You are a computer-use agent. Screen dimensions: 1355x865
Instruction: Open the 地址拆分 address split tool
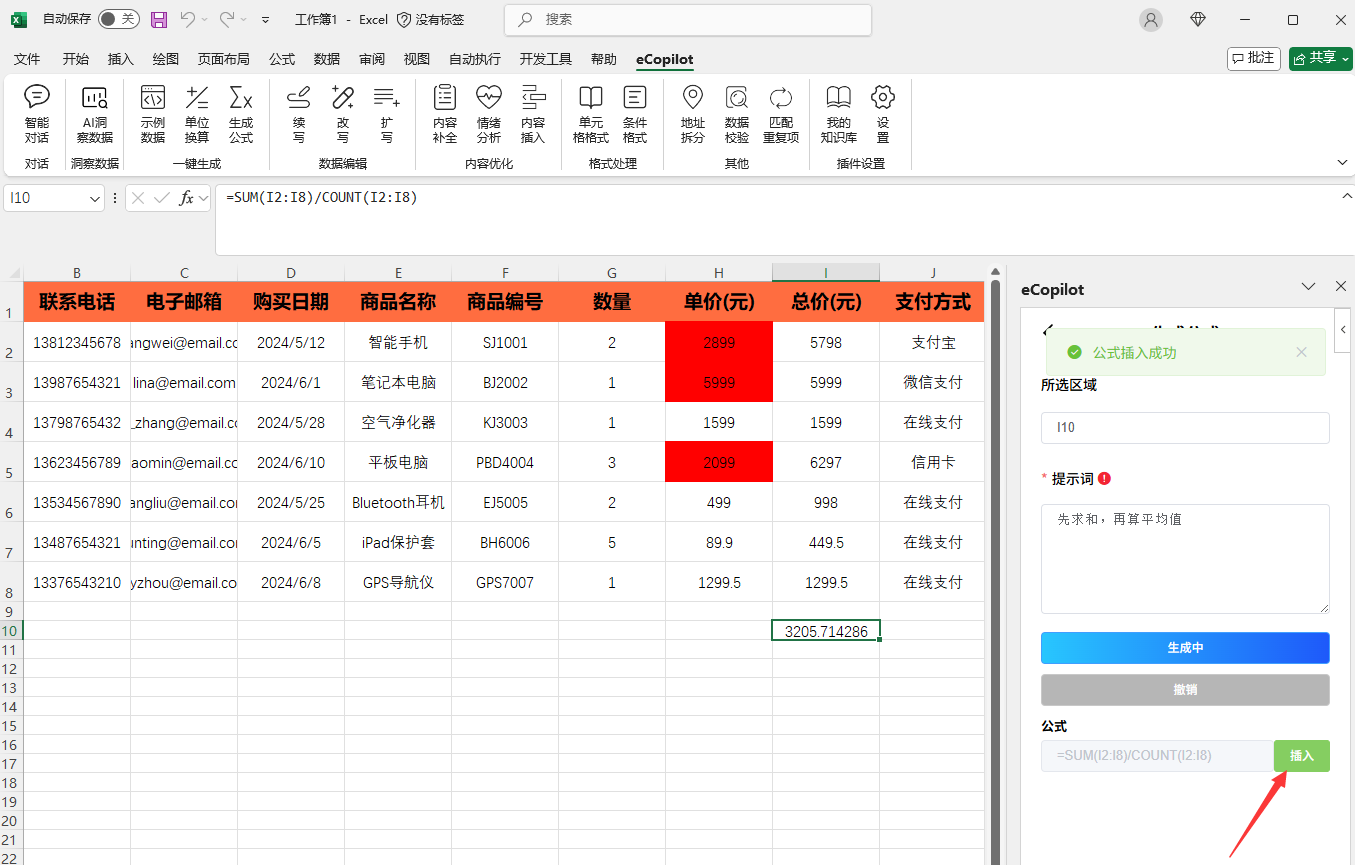pos(693,113)
